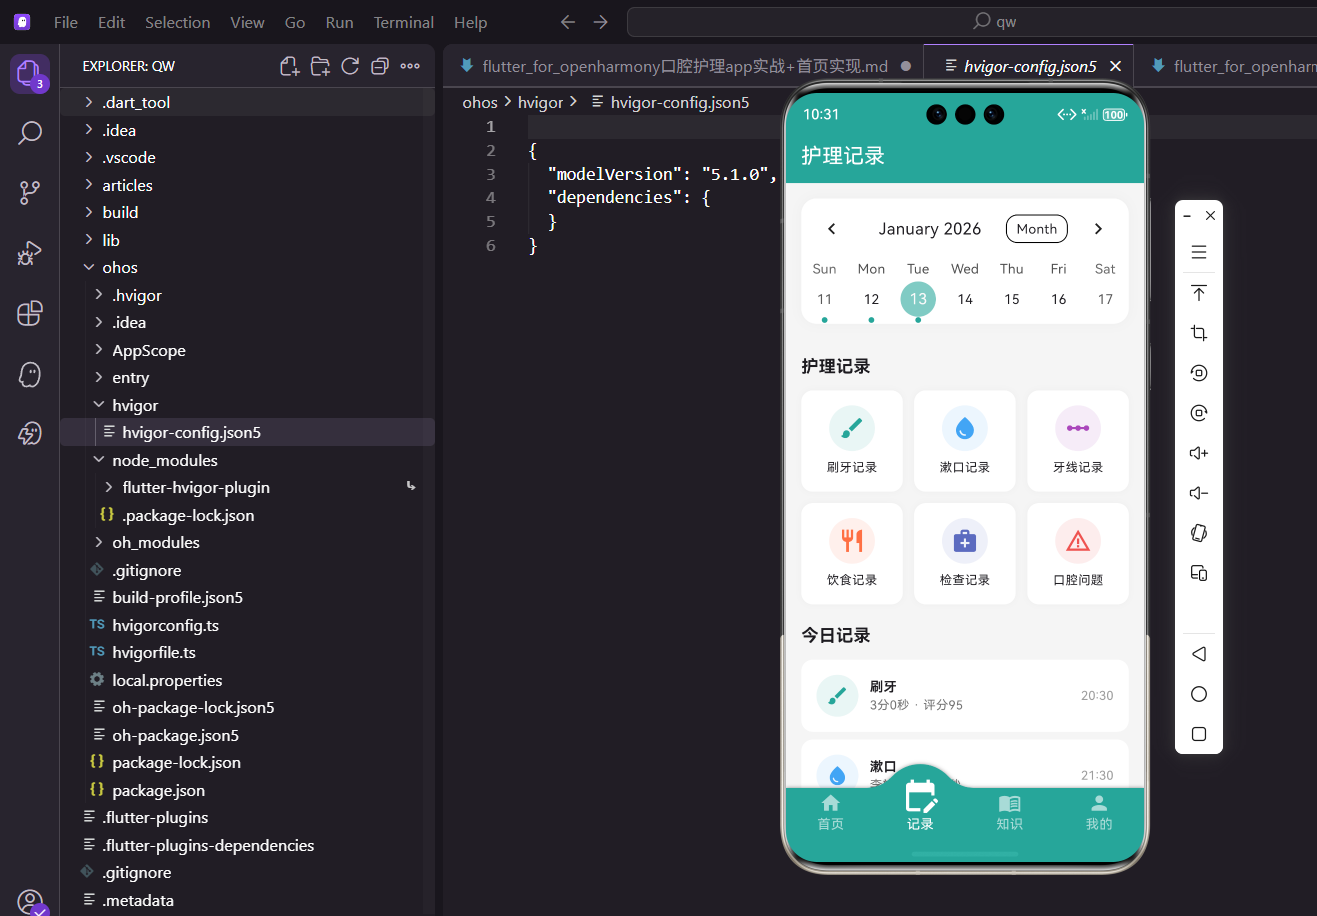
Task: Click the New Folder icon in Explorer
Action: (320, 66)
